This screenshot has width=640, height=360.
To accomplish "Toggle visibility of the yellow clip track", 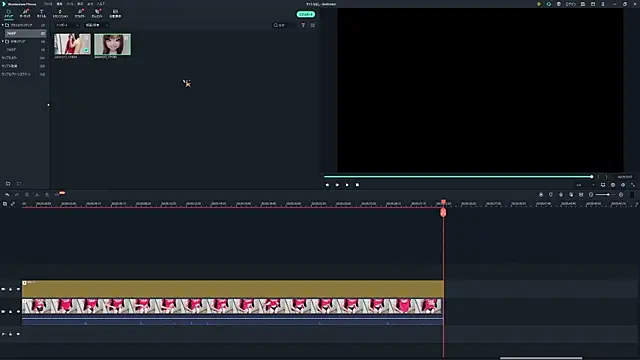I will coord(18,289).
